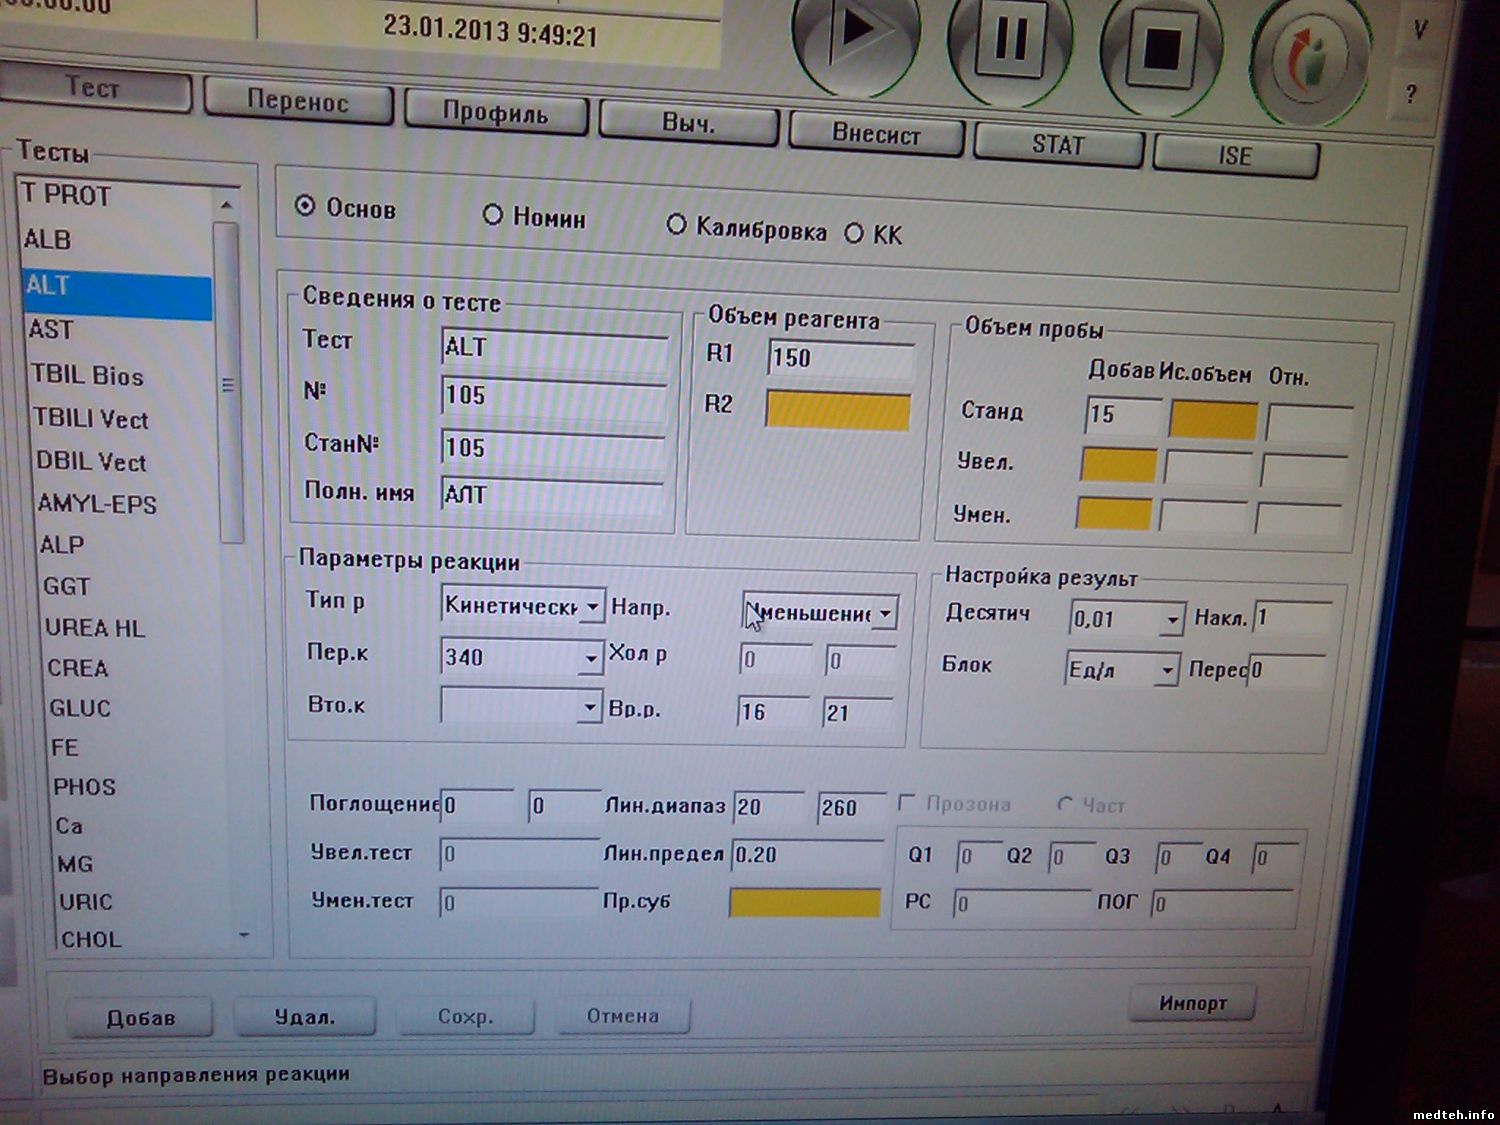
Task: Click the tests list scroll-down arrow
Action: click(x=243, y=935)
